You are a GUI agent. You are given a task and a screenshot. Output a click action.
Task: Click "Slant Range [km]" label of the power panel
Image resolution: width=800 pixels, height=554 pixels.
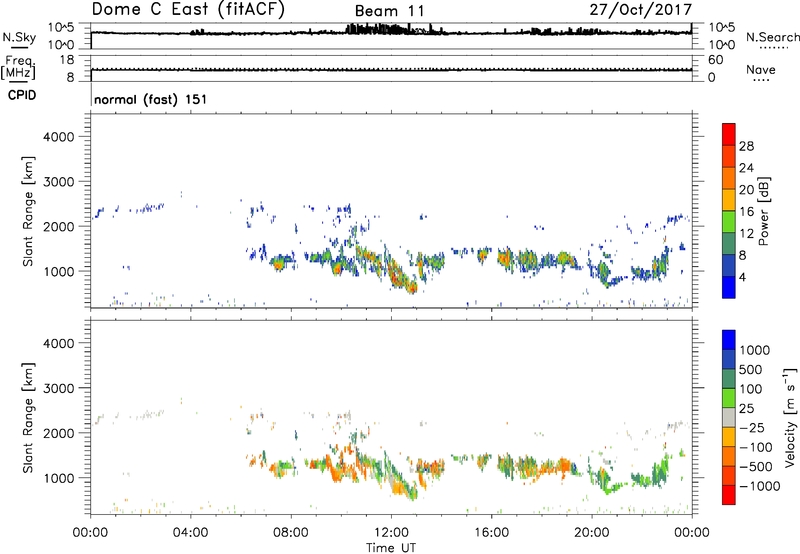[x=28, y=211]
